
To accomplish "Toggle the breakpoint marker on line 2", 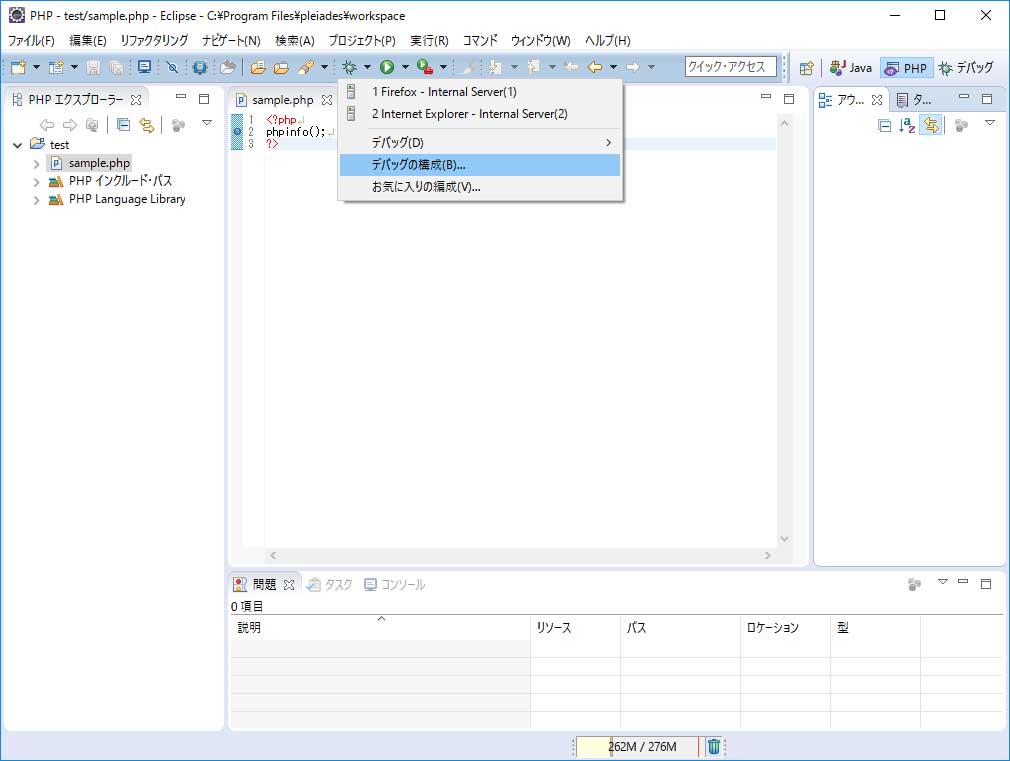I will 237,132.
